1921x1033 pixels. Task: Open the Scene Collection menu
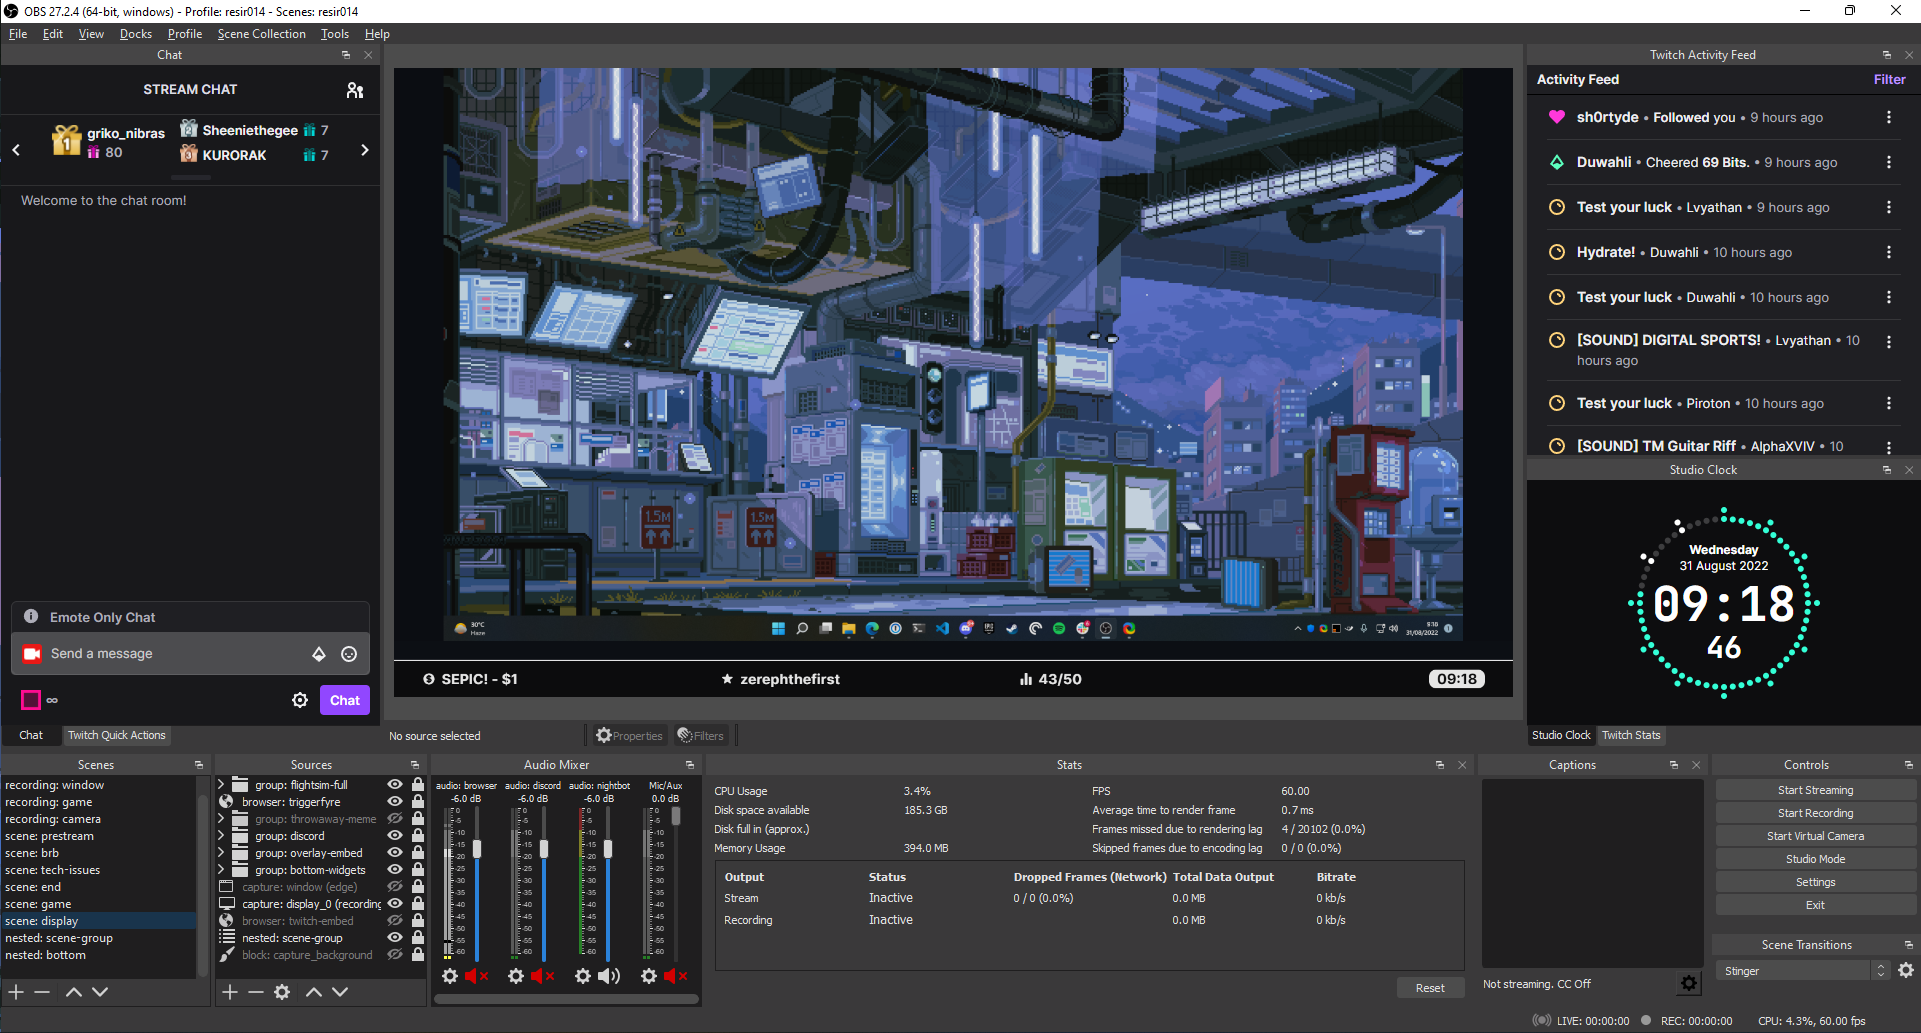click(x=261, y=34)
